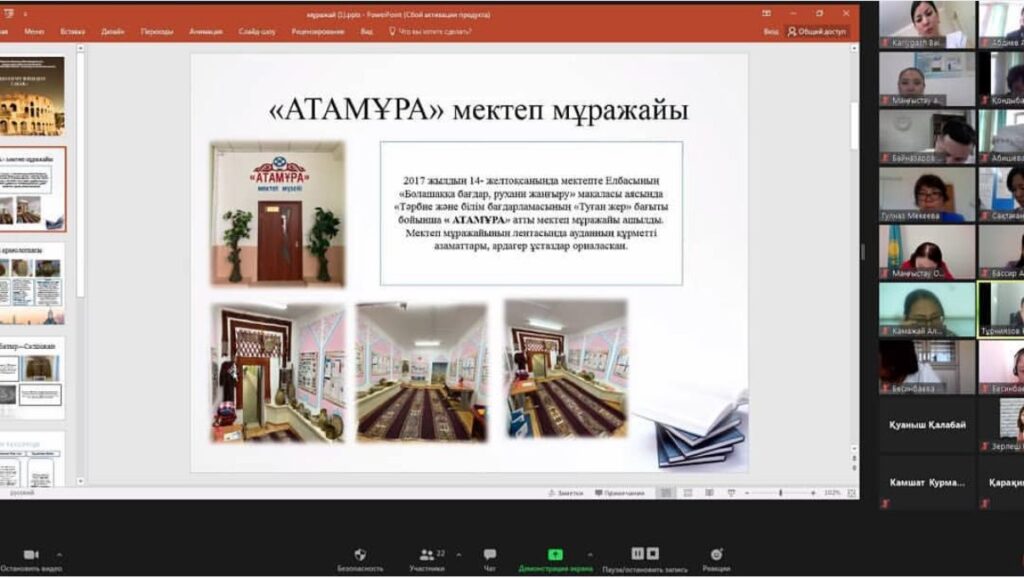This screenshot has height=578, width=1024.
Task: Open the Вставка ribbon tab
Action: click(x=72, y=31)
